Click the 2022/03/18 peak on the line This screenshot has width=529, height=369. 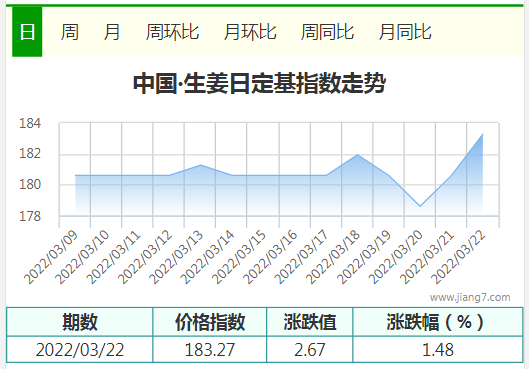click(x=357, y=155)
